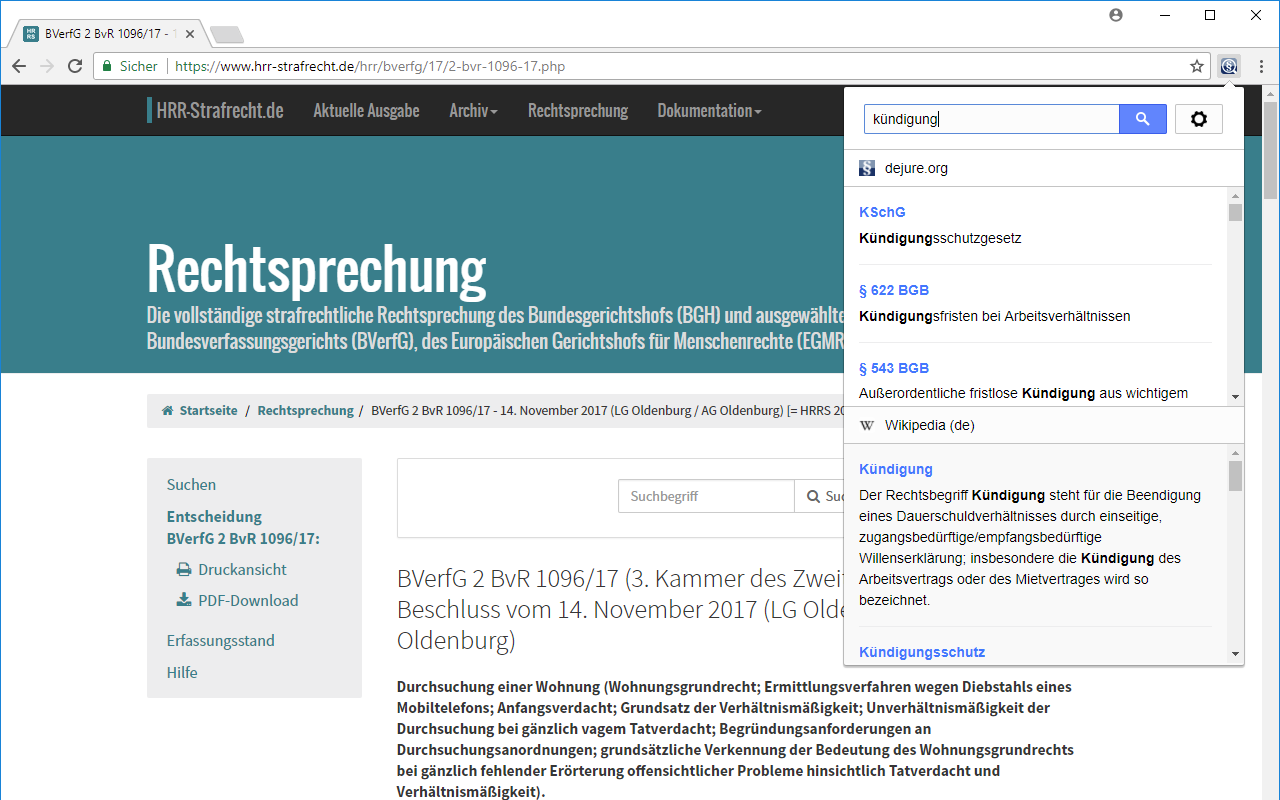The width and height of the screenshot is (1280, 800).
Task: Click the printer icon for Druckansicht
Action: point(184,570)
